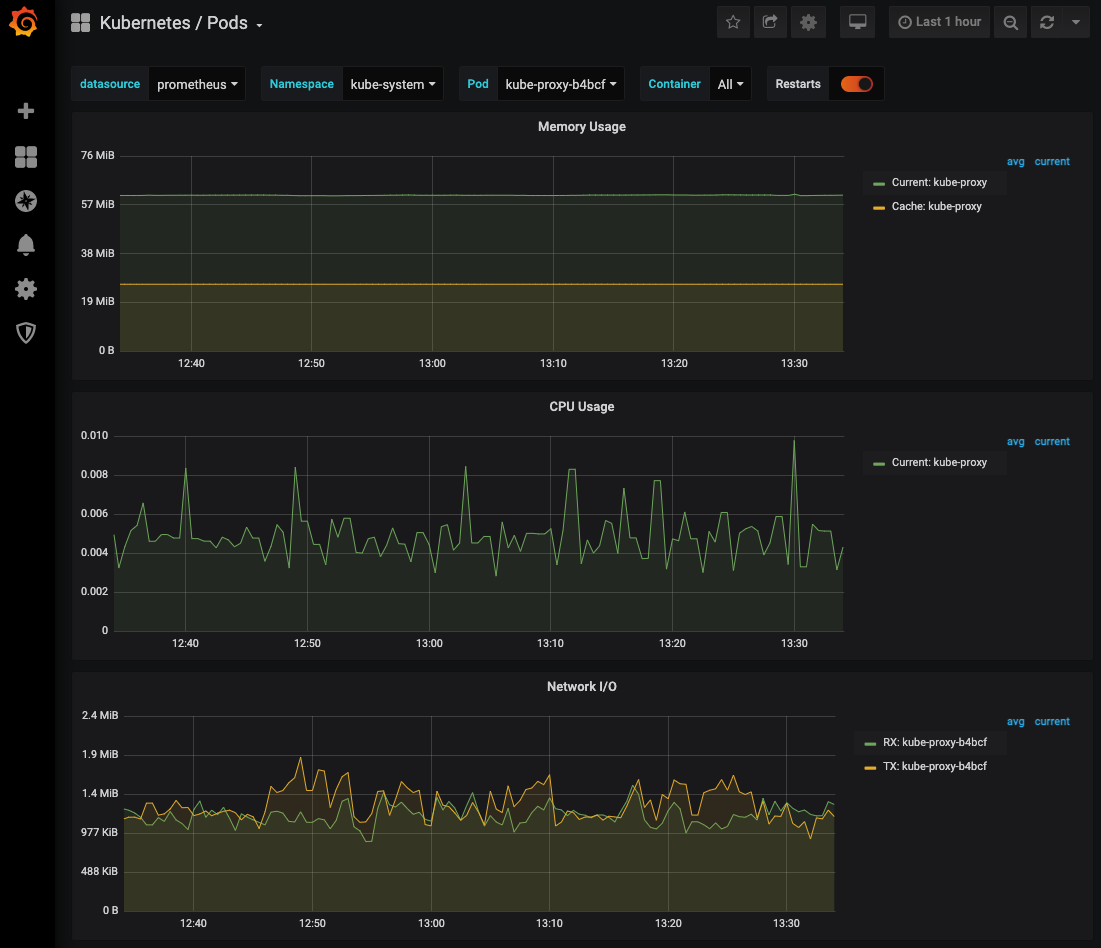Screen dimensions: 1101x948
Task: Click the dashboard grid icon beside title
Action: point(81,22)
